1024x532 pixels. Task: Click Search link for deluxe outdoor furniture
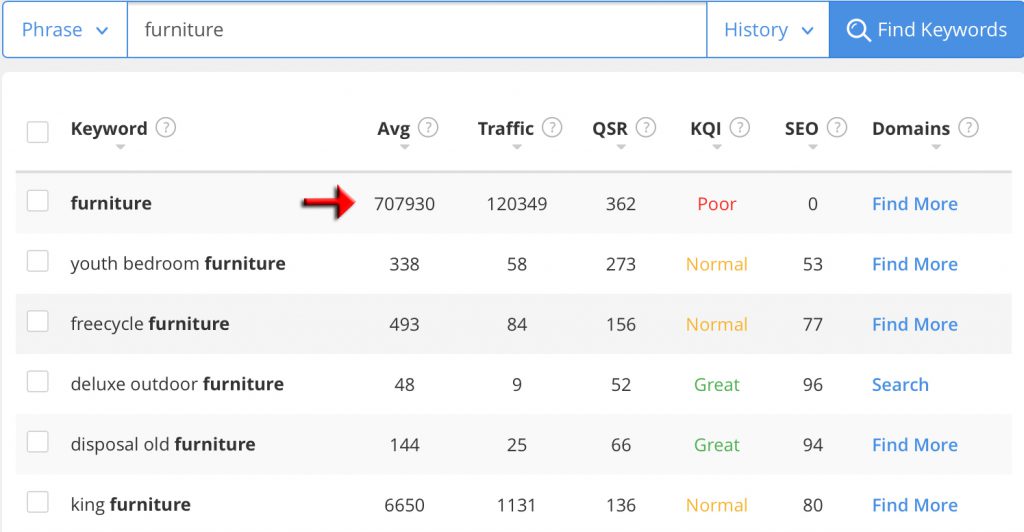pos(900,384)
